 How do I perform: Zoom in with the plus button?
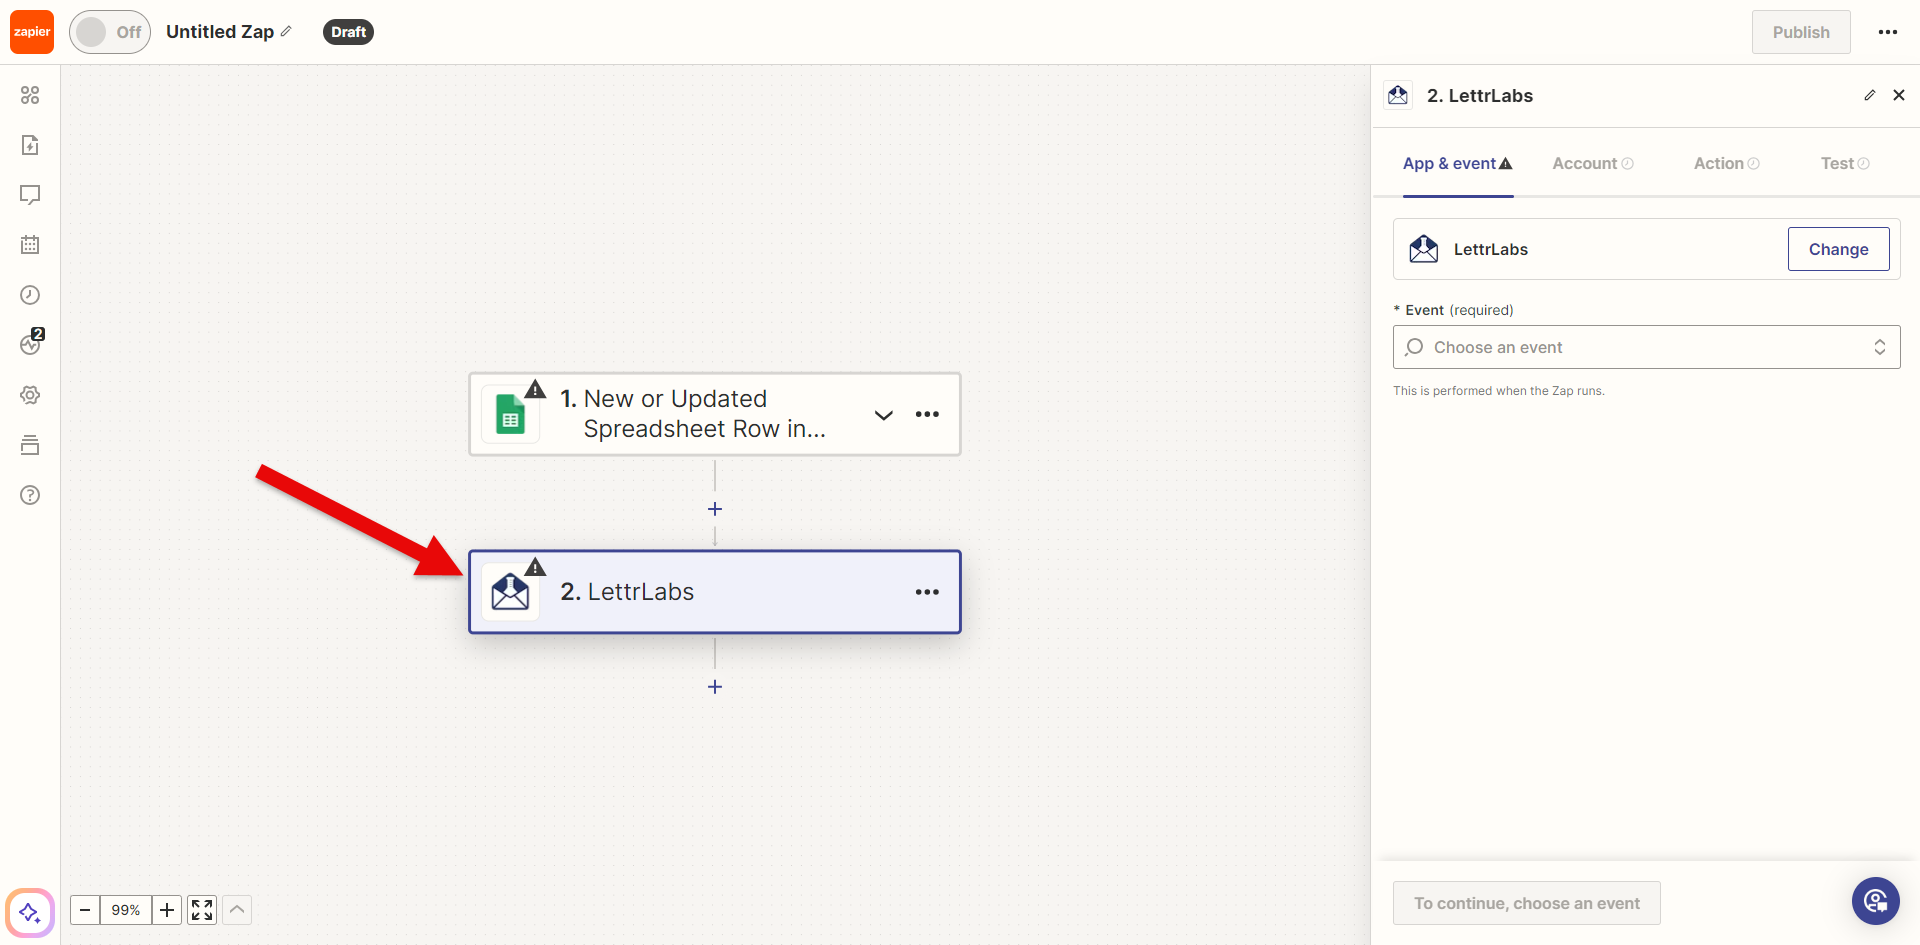167,910
